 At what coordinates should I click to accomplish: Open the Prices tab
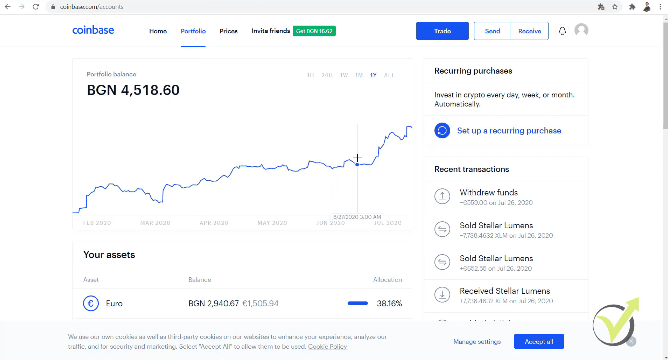[228, 31]
